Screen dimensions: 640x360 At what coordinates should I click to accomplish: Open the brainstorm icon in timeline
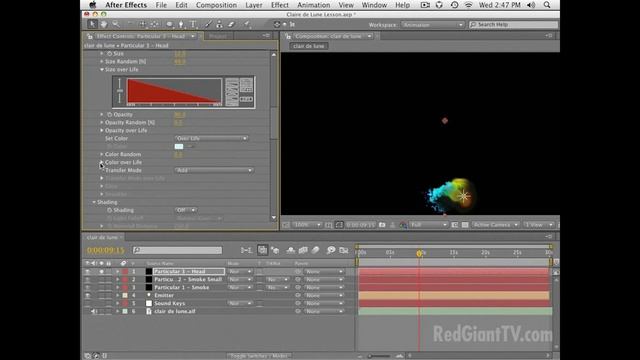coord(331,250)
